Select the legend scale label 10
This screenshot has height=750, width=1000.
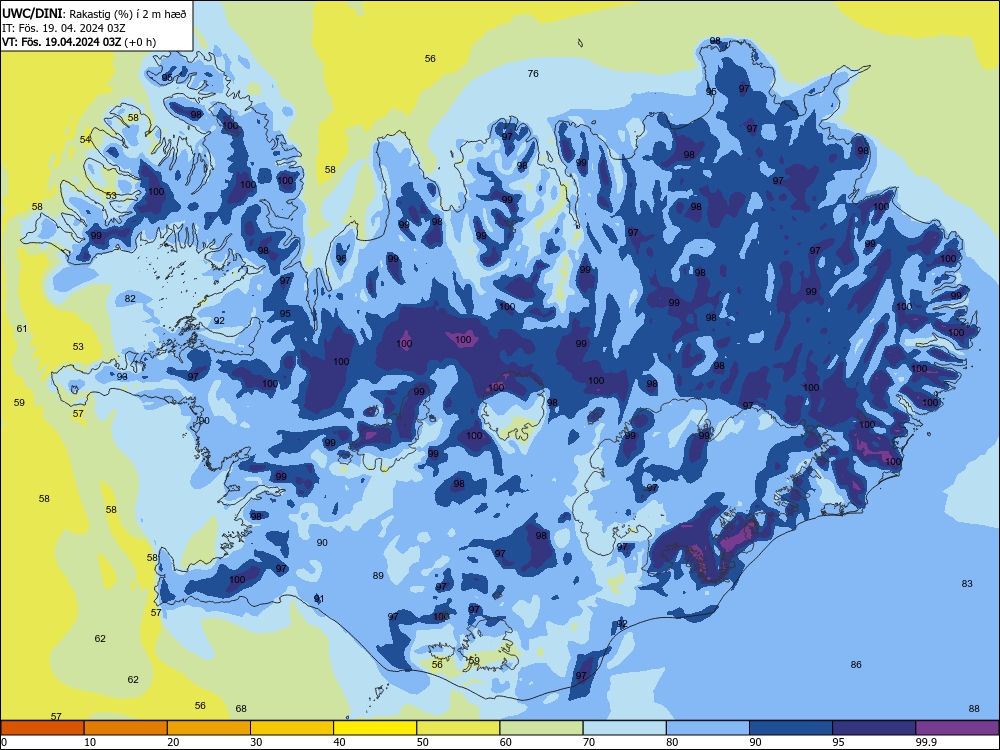(90, 742)
